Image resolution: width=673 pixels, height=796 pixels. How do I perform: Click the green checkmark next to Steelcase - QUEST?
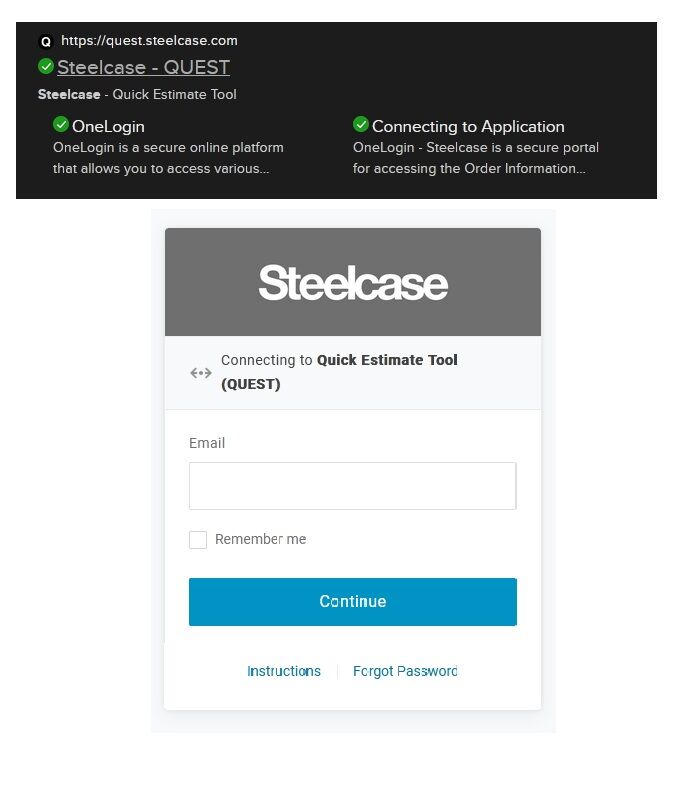click(46, 66)
